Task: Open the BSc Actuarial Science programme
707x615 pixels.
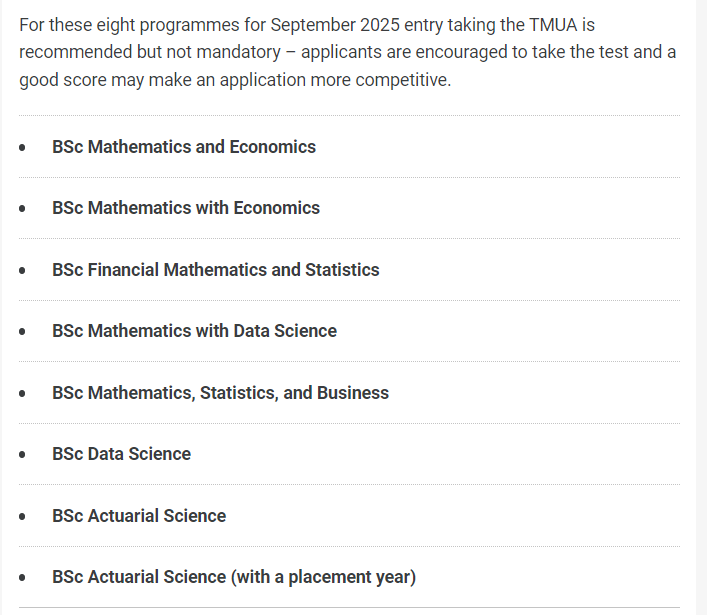Action: [139, 516]
